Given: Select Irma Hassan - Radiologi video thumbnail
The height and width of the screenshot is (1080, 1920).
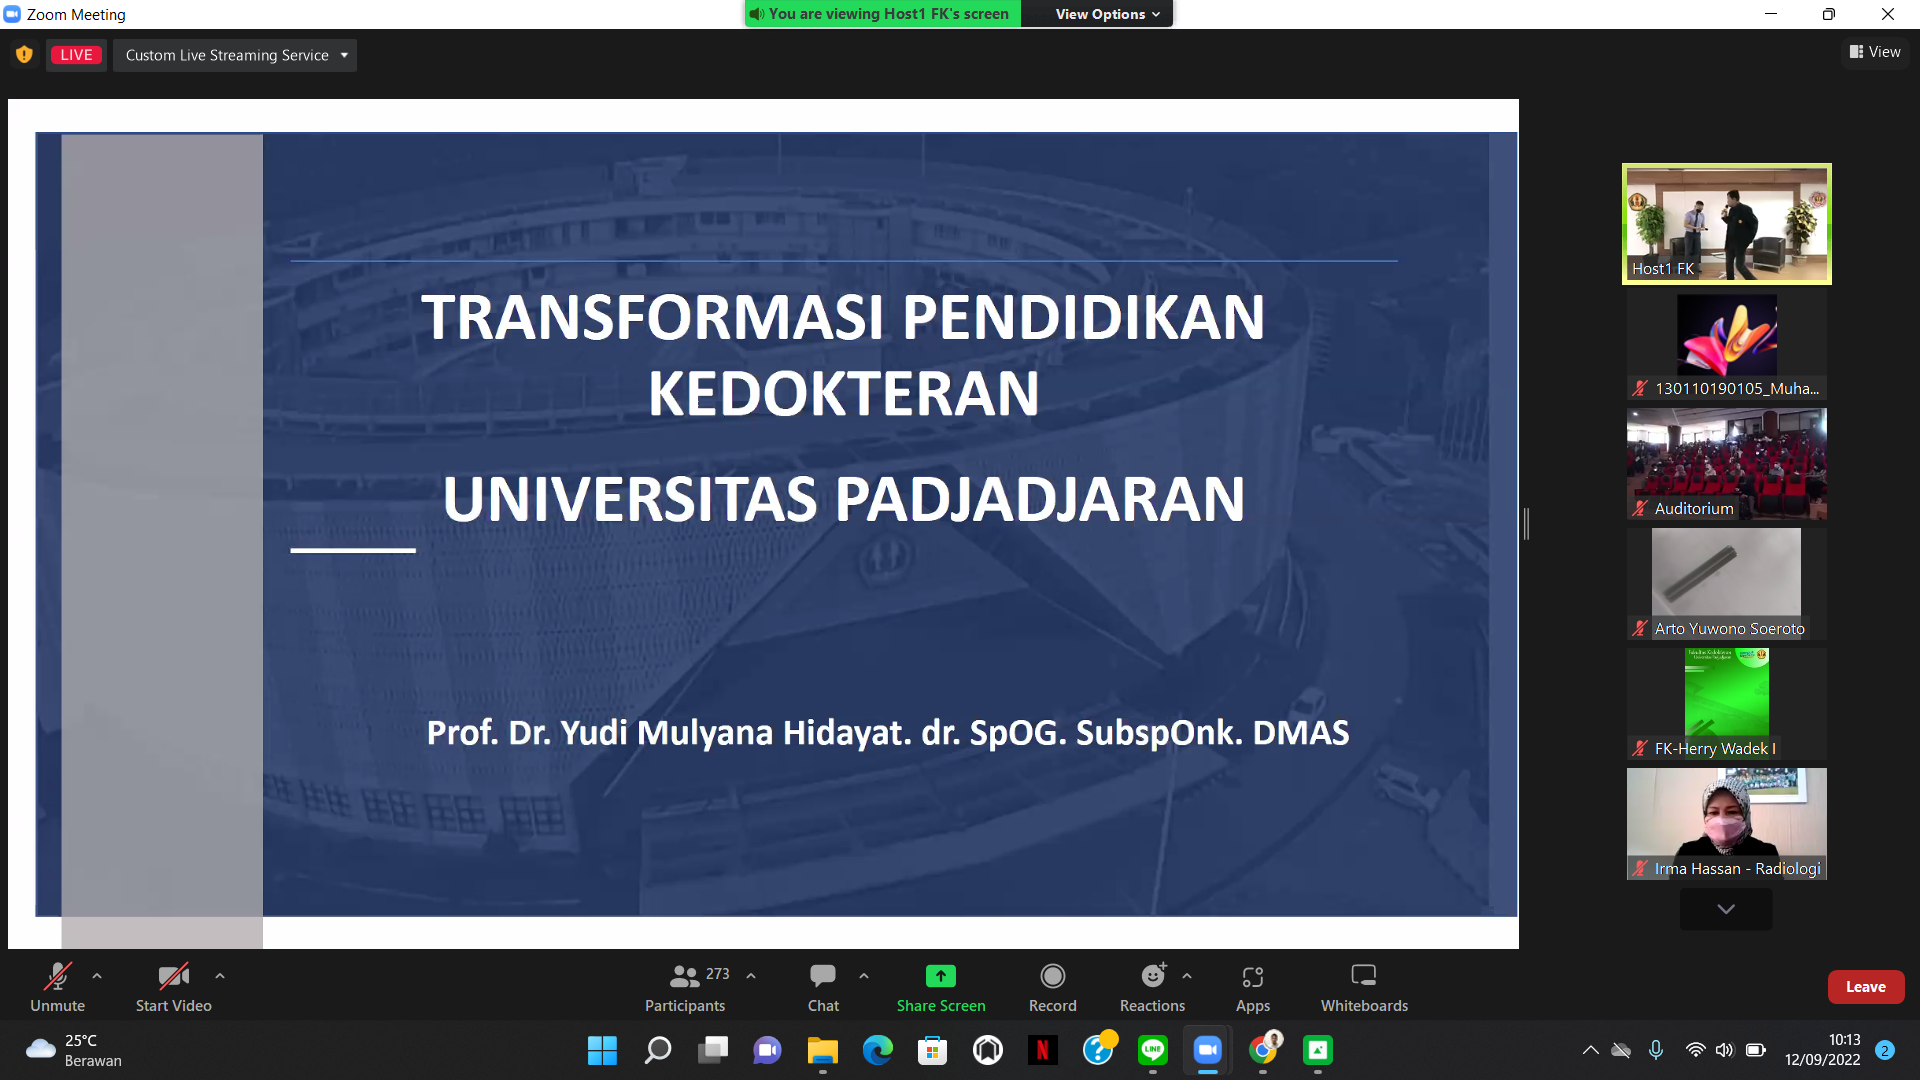Looking at the screenshot, I should click(1726, 824).
